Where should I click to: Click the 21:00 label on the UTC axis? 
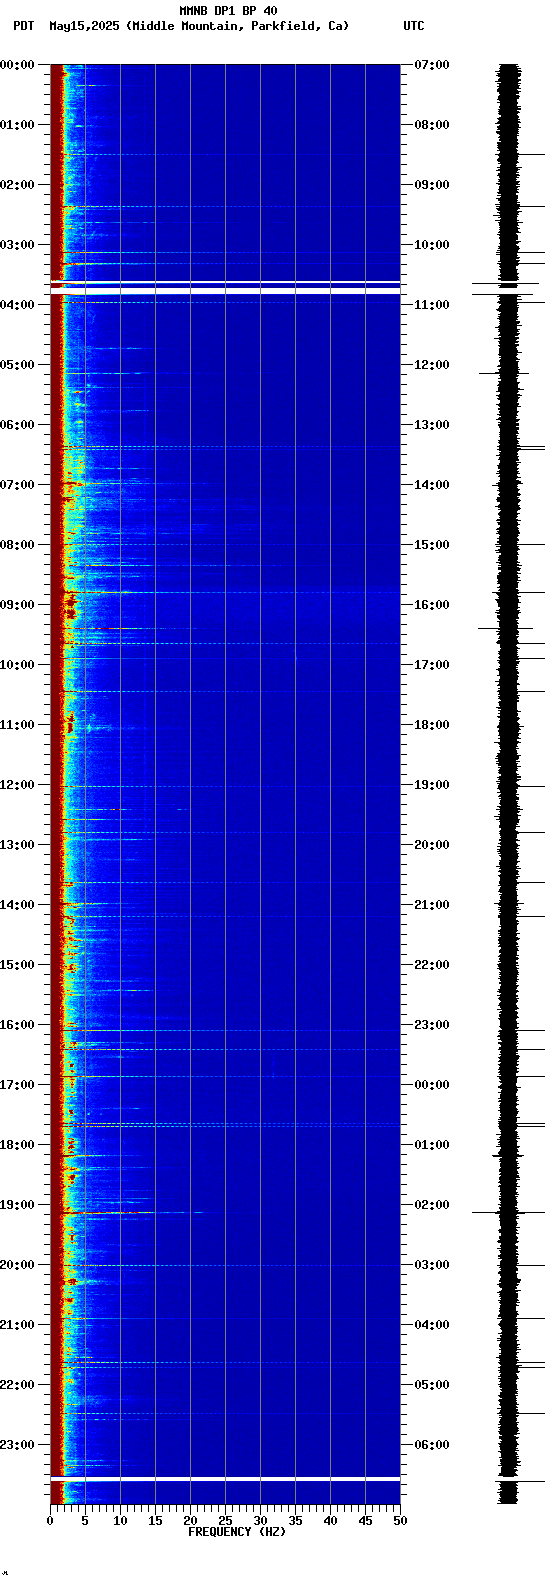(x=431, y=905)
